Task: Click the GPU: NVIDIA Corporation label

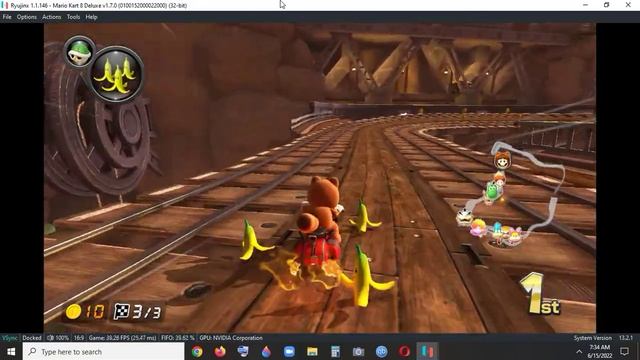Action: click(231, 338)
